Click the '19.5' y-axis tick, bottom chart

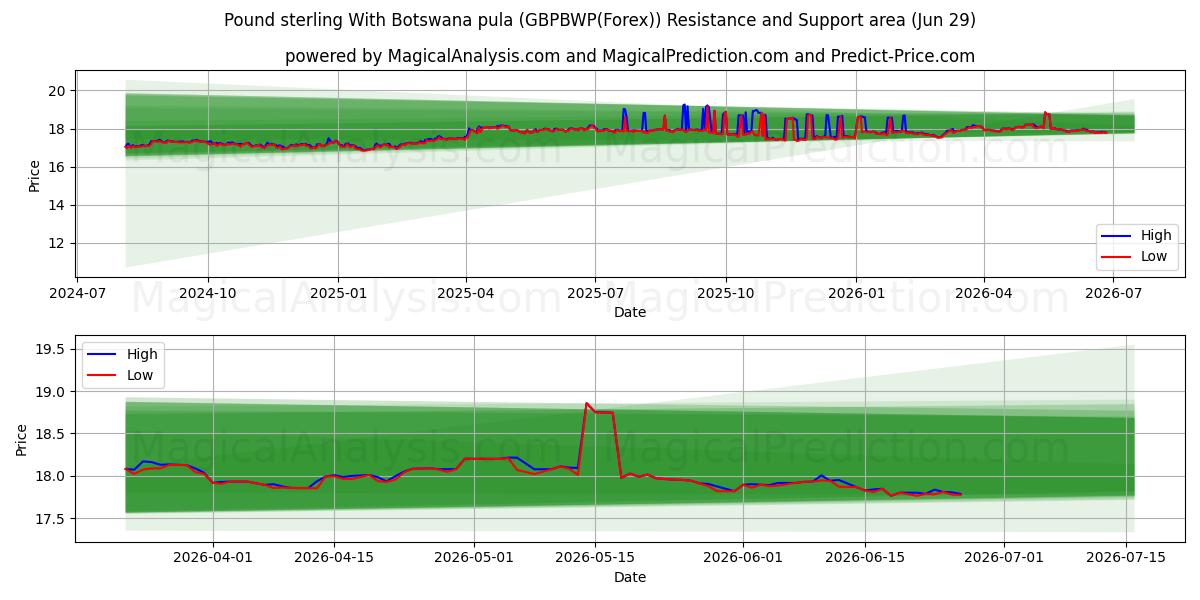tap(52, 349)
